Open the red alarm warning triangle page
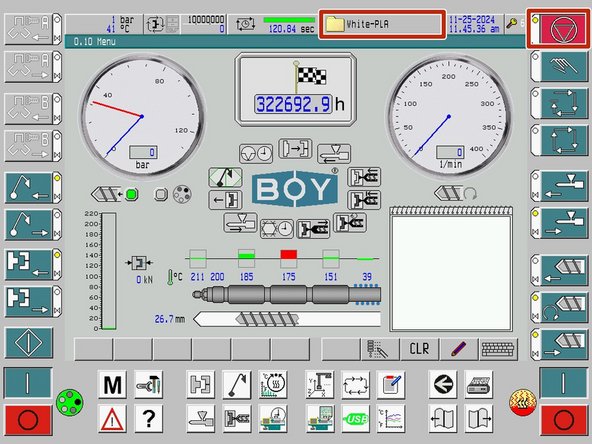 click(x=112, y=418)
